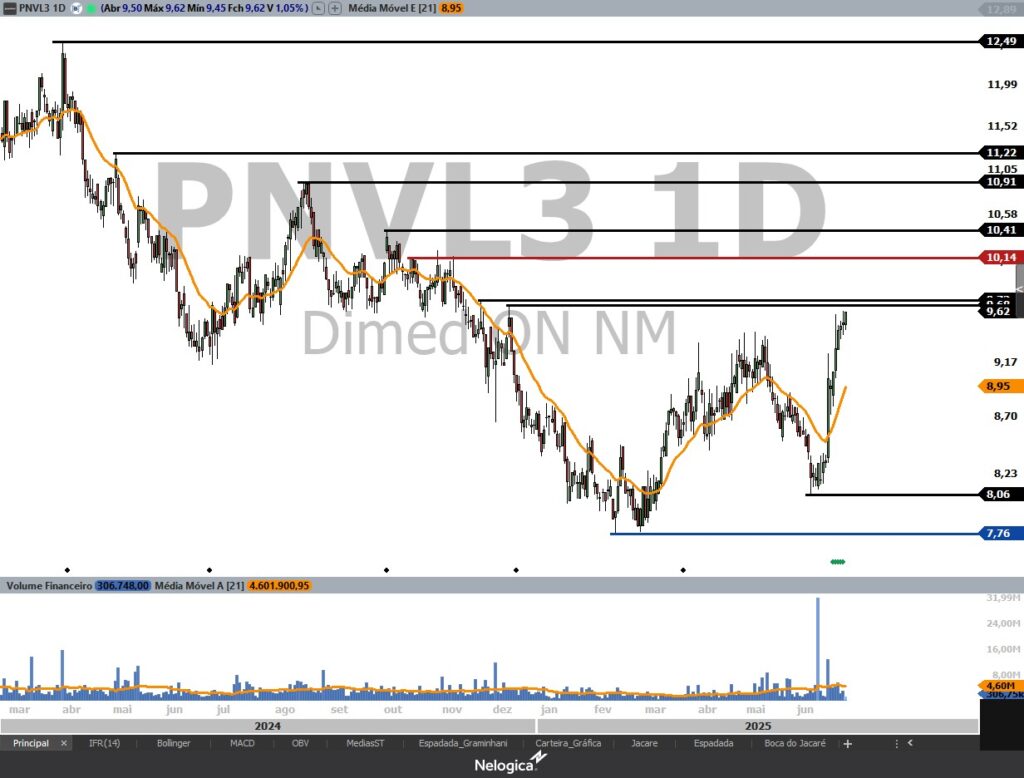
Task: Close the Principal tab
Action: (x=64, y=743)
